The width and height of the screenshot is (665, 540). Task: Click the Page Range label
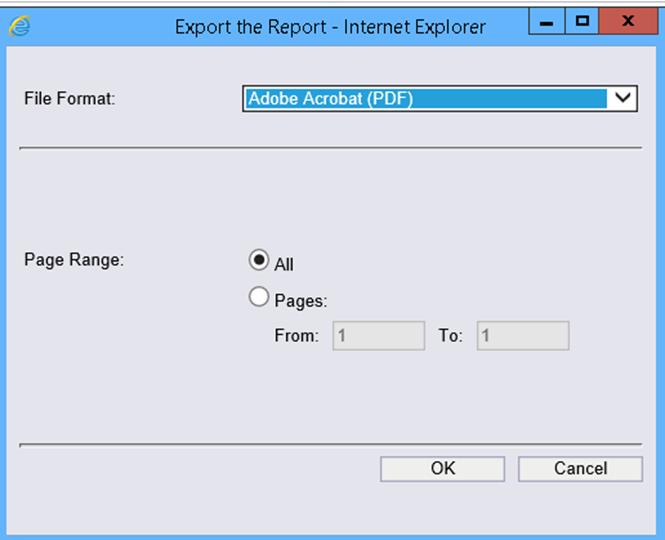click(74, 259)
